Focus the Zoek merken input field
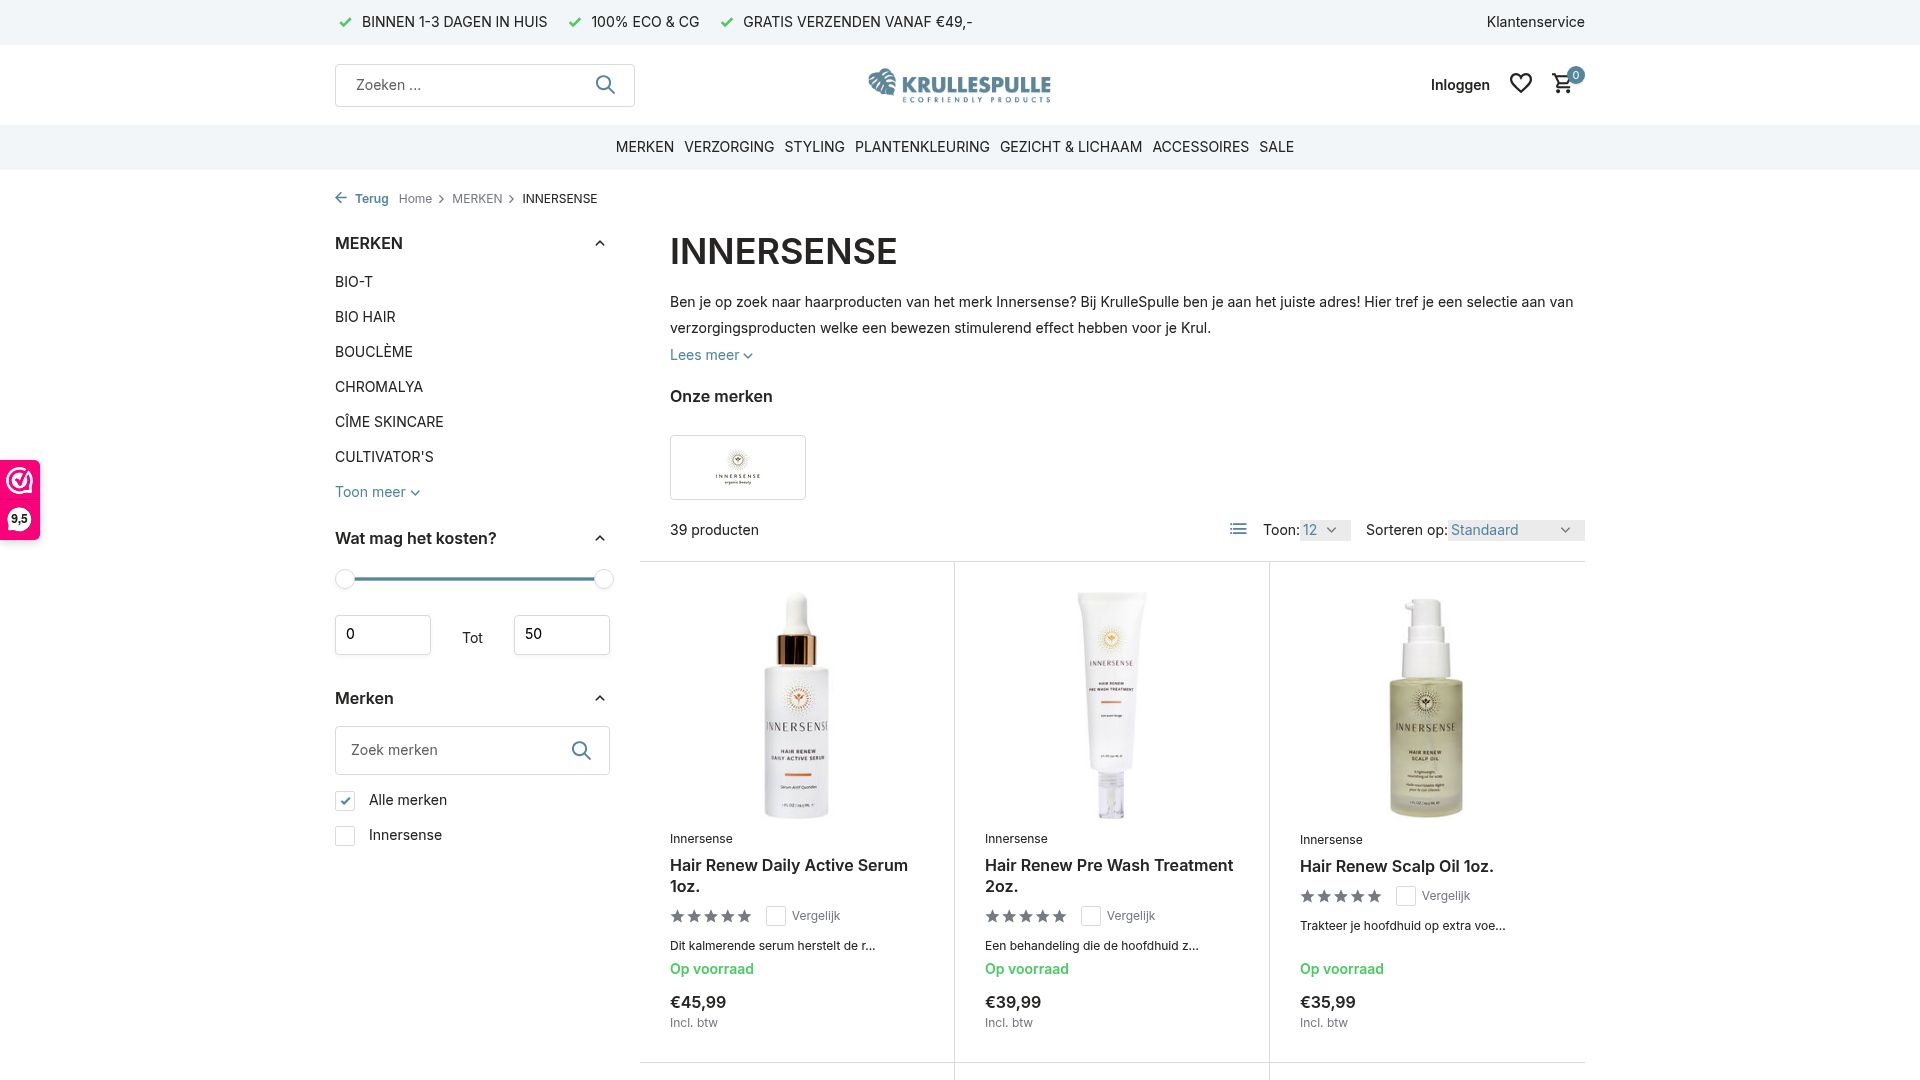The height and width of the screenshot is (1080, 1920). click(x=472, y=750)
